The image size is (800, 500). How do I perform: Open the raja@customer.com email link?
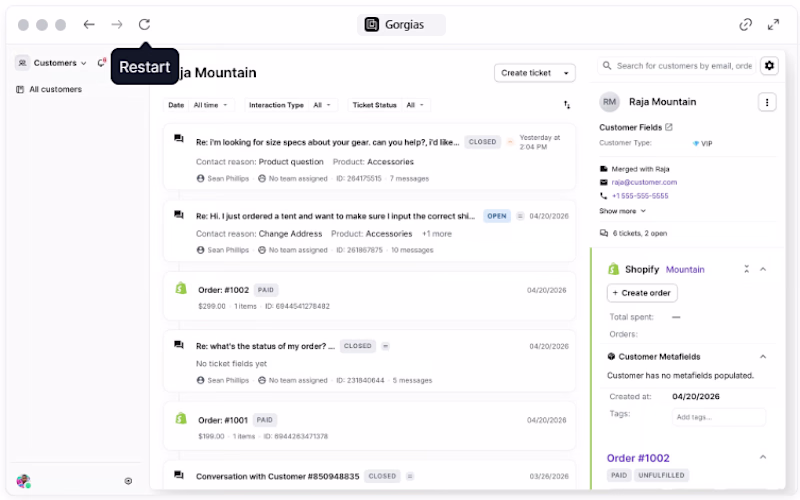tap(644, 182)
